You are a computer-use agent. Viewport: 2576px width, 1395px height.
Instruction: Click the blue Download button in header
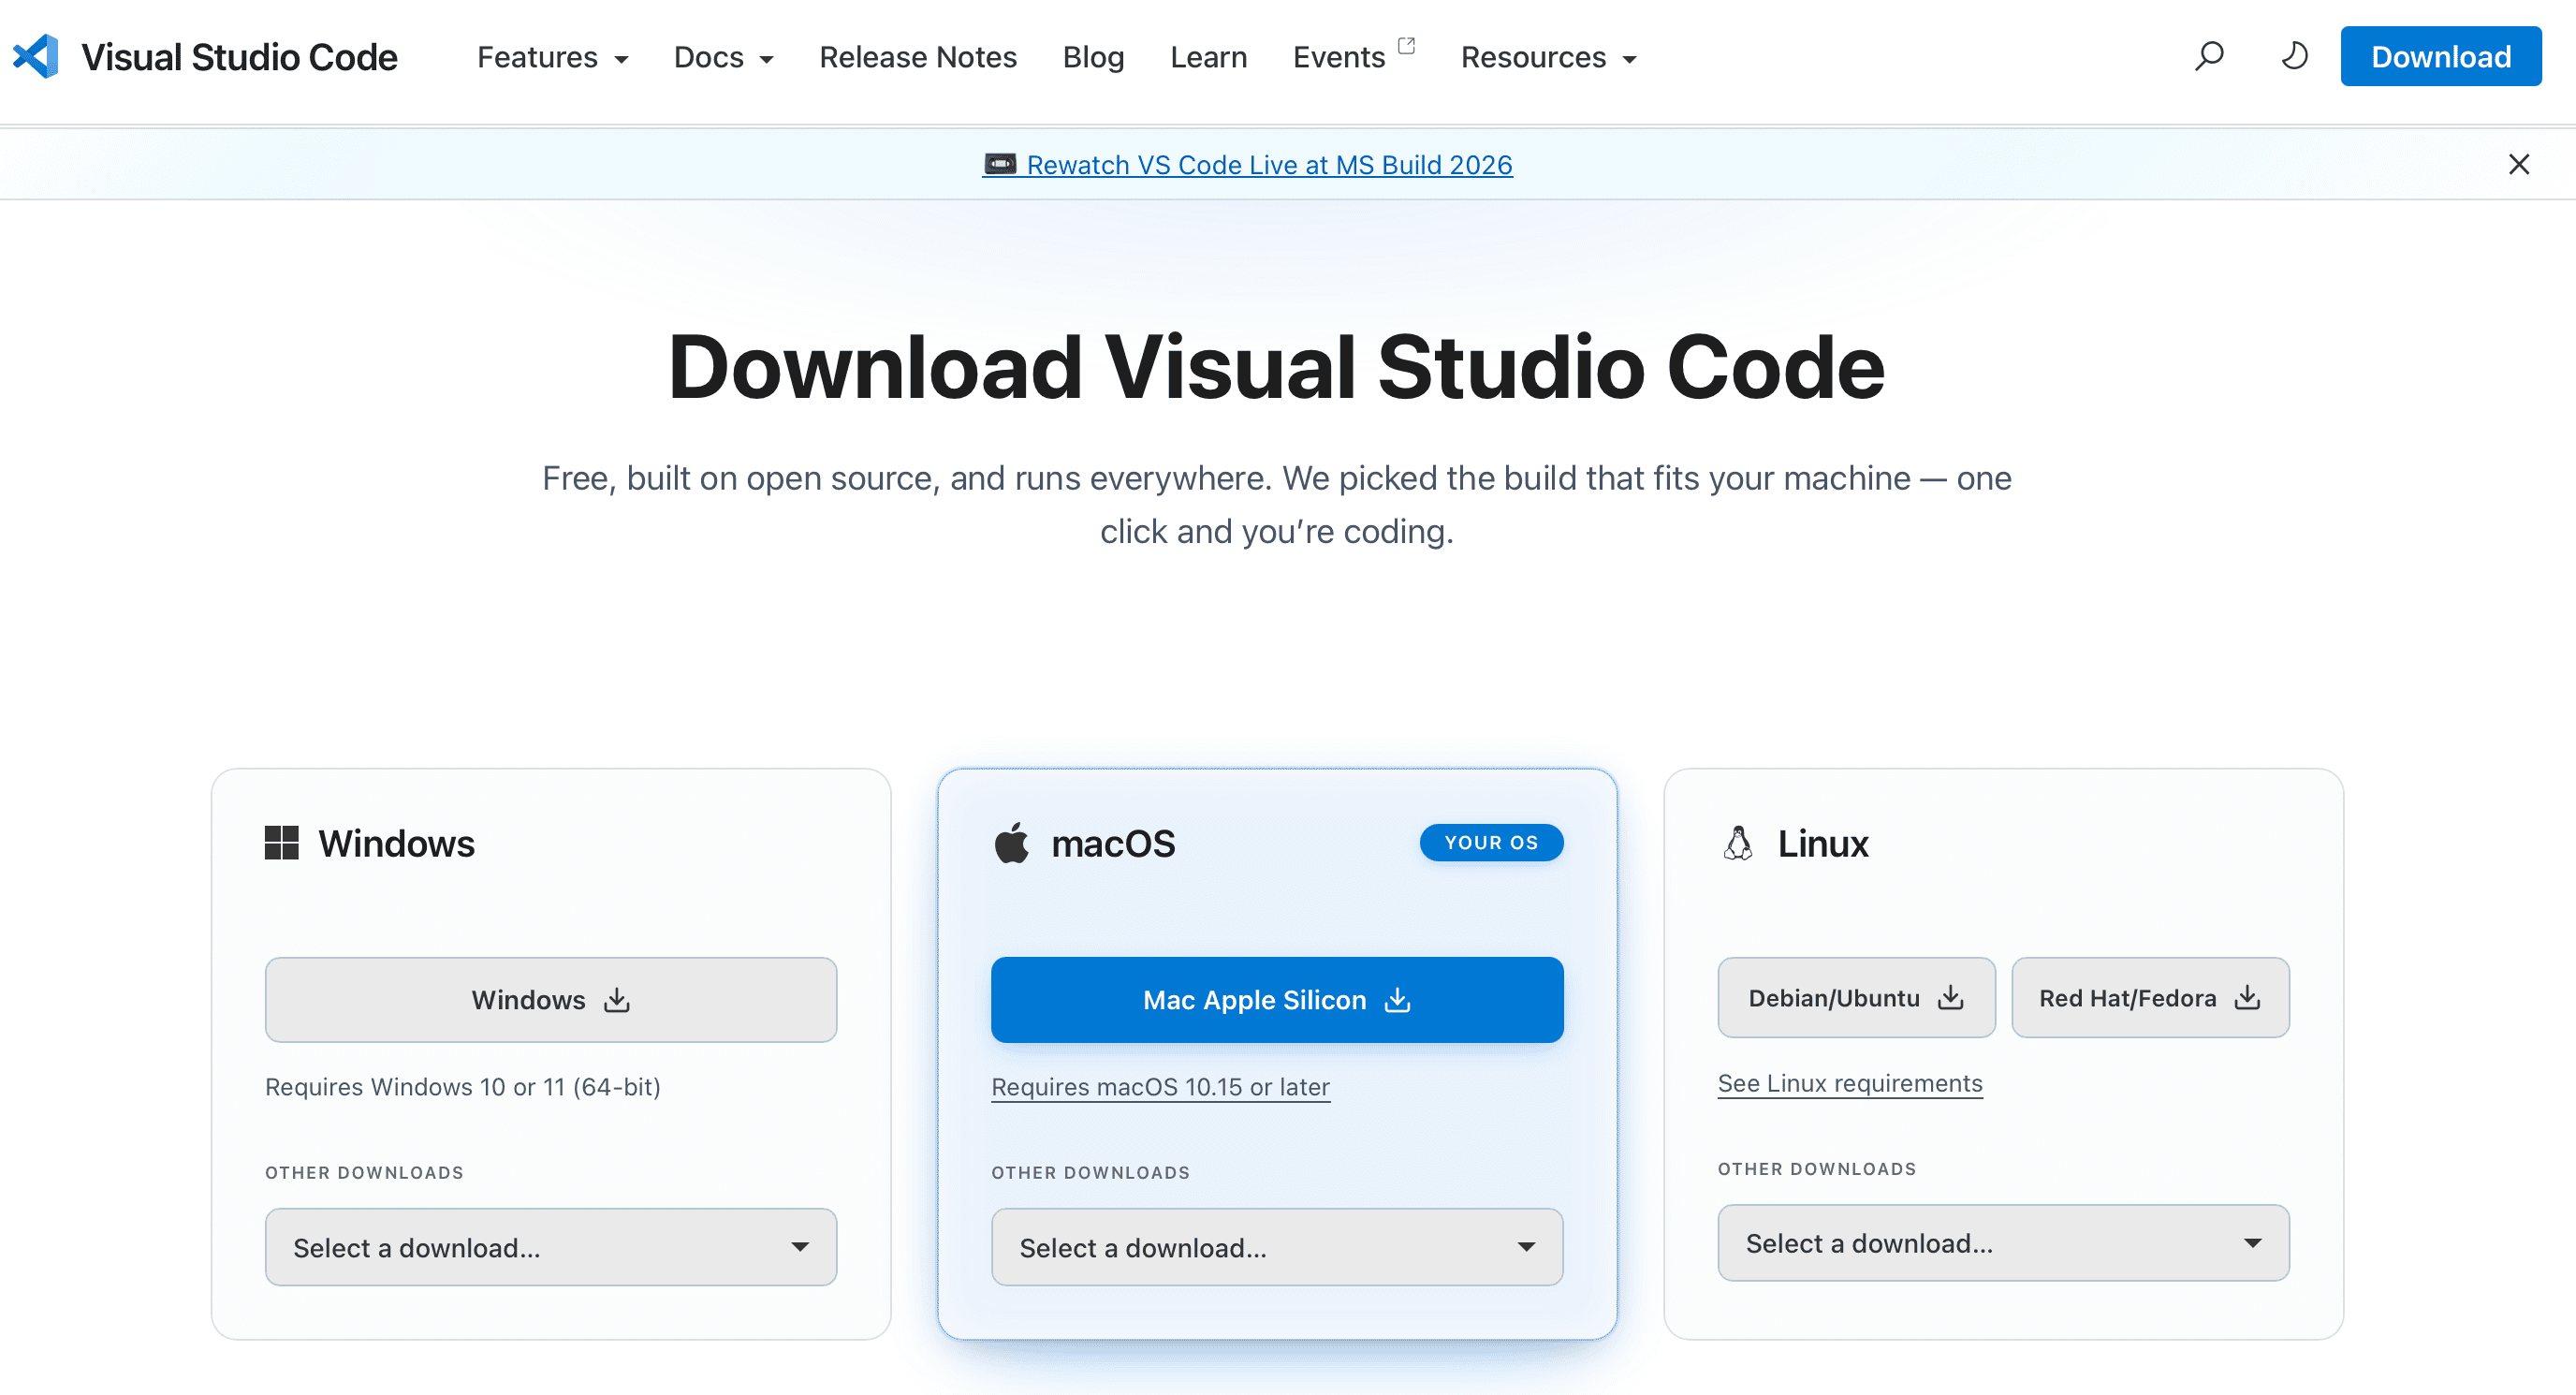click(2441, 57)
